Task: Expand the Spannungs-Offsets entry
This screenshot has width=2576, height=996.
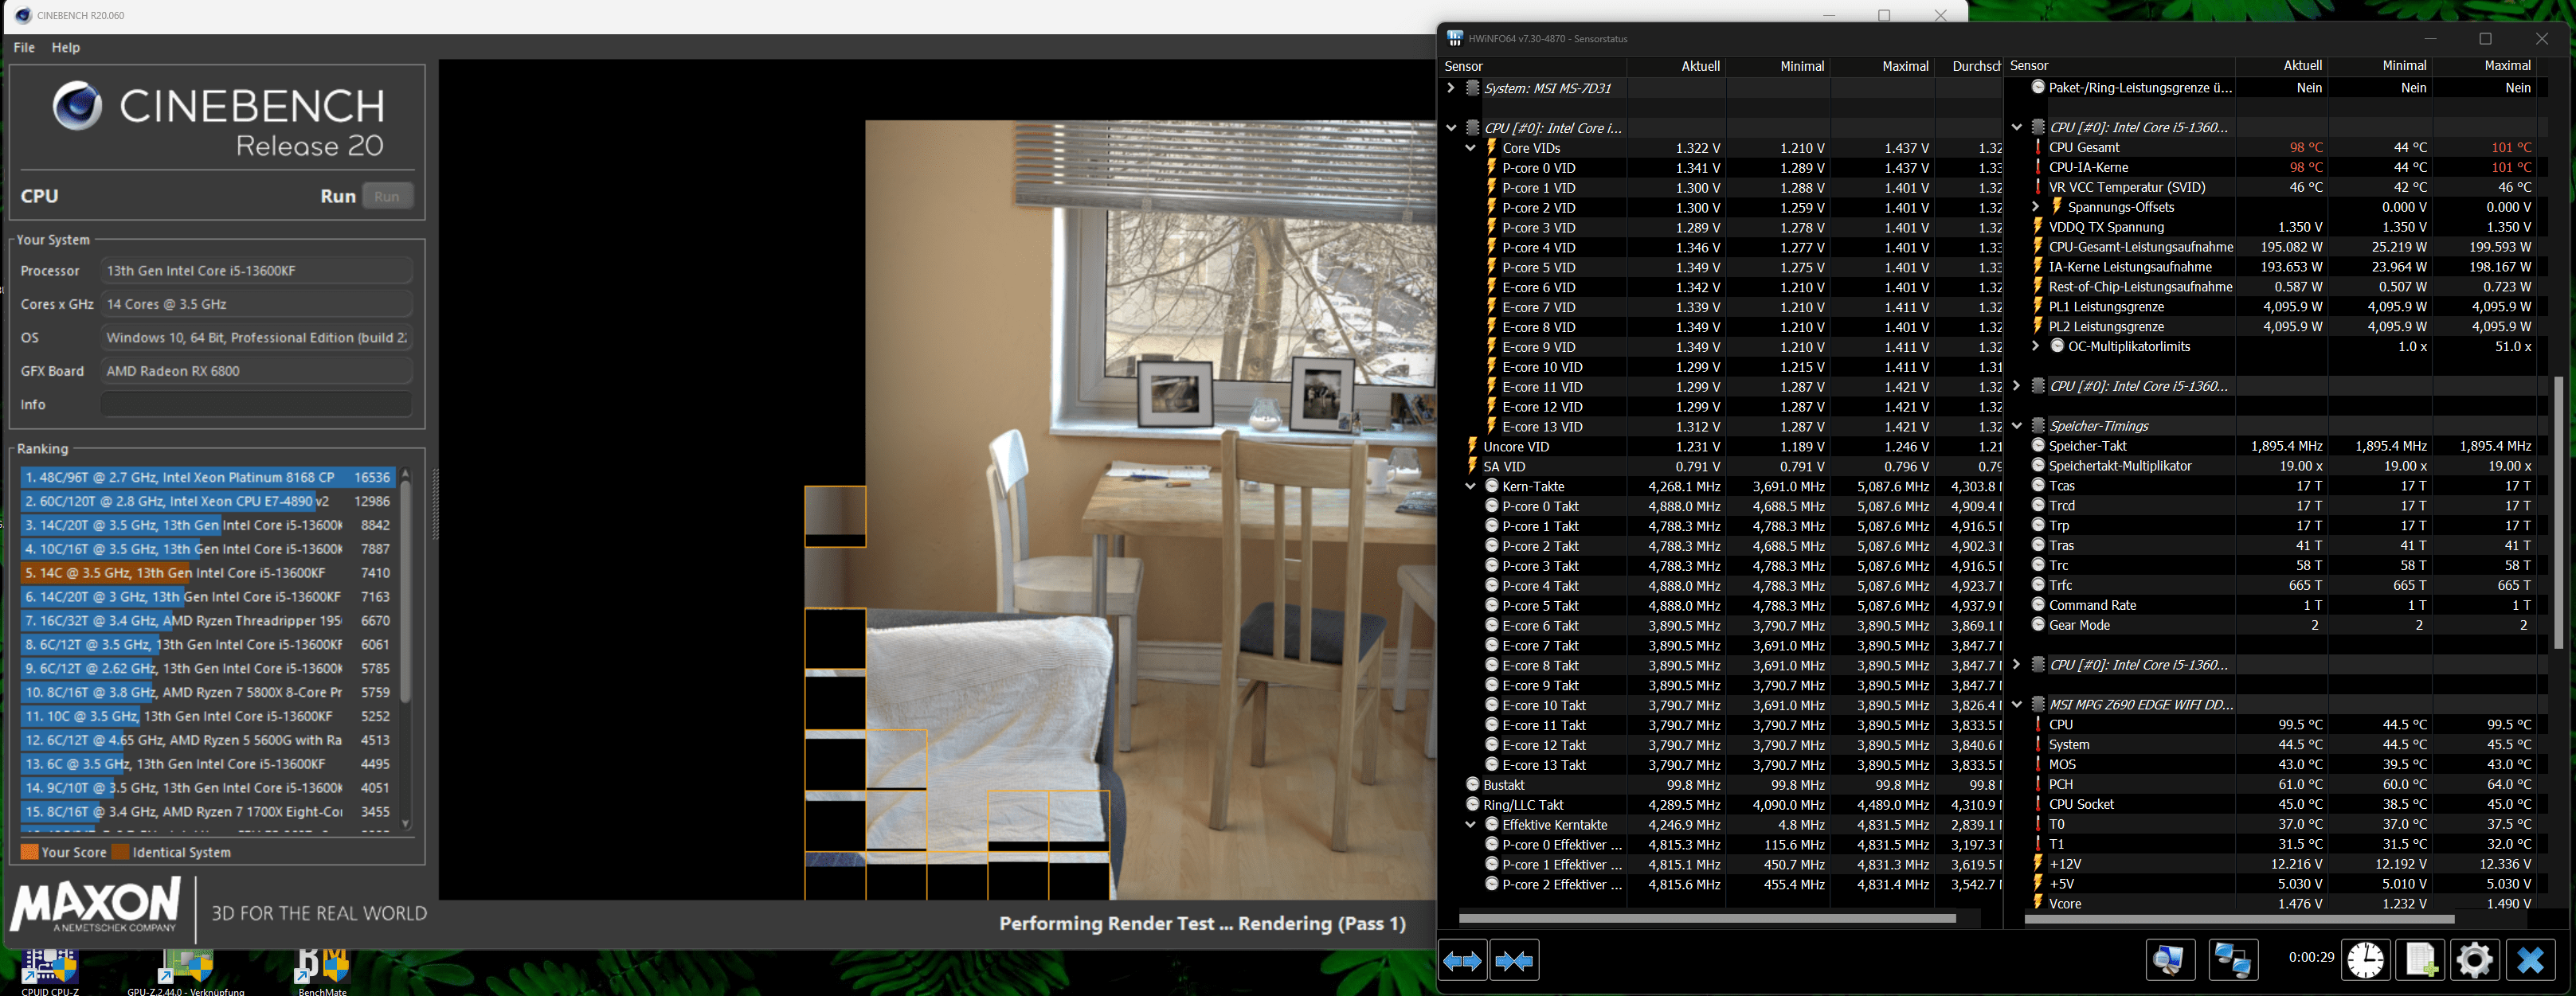Action: 2035,207
